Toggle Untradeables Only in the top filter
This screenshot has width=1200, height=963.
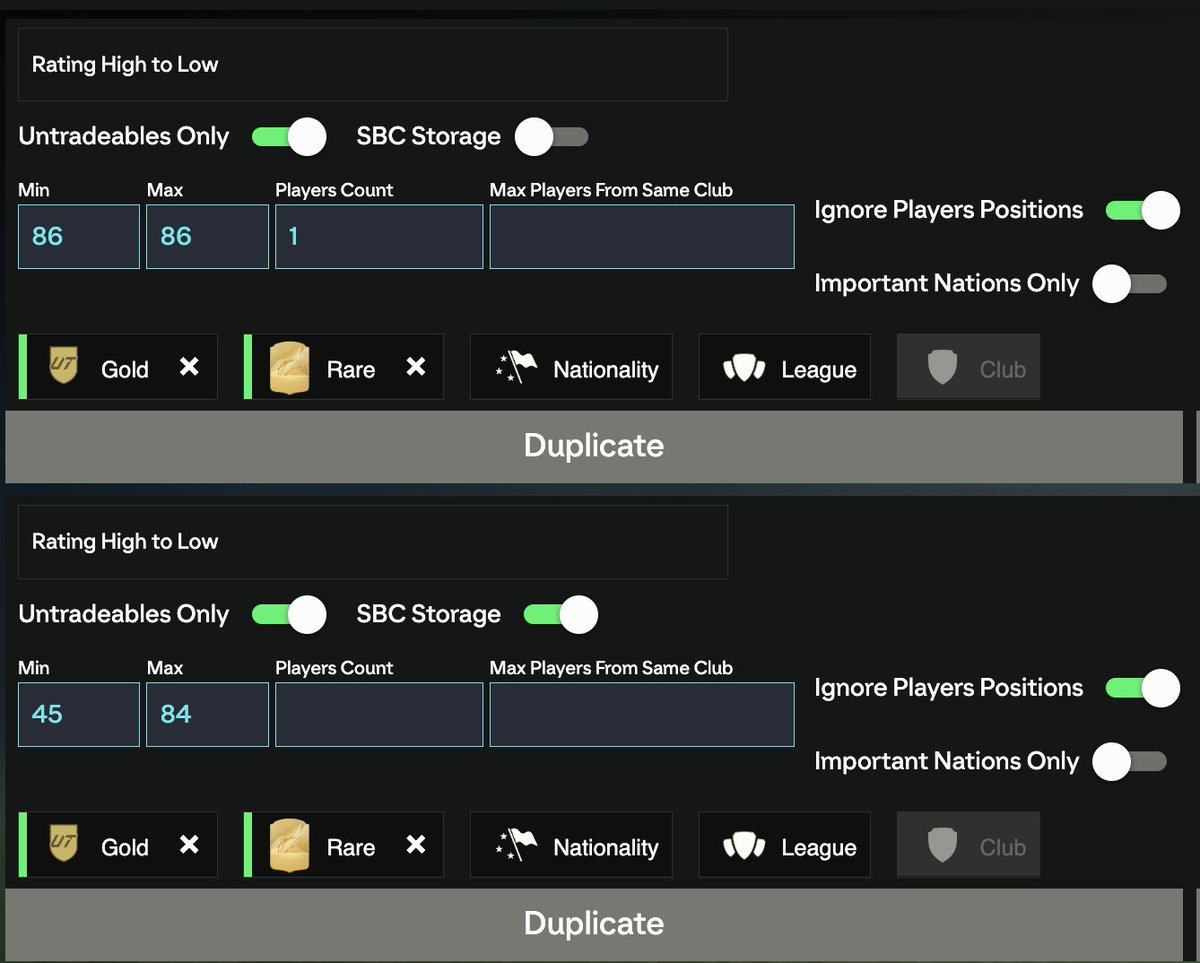[x=289, y=136]
